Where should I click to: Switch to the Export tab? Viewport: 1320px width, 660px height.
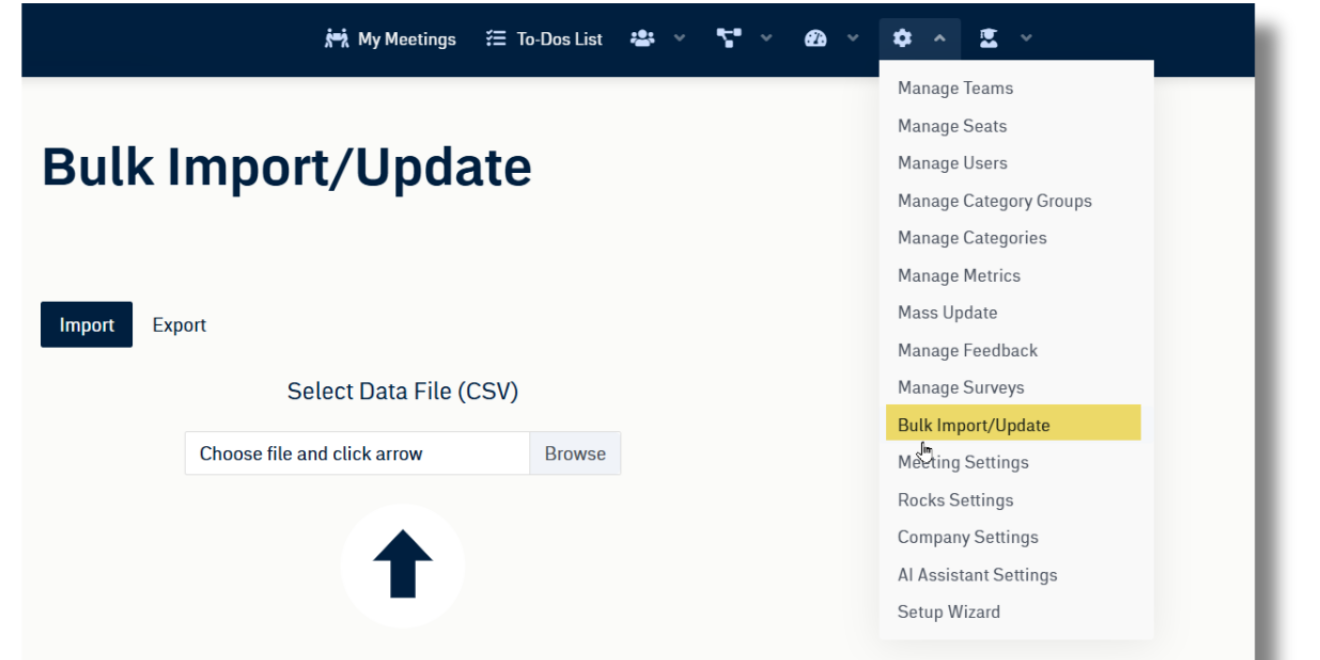(x=179, y=325)
